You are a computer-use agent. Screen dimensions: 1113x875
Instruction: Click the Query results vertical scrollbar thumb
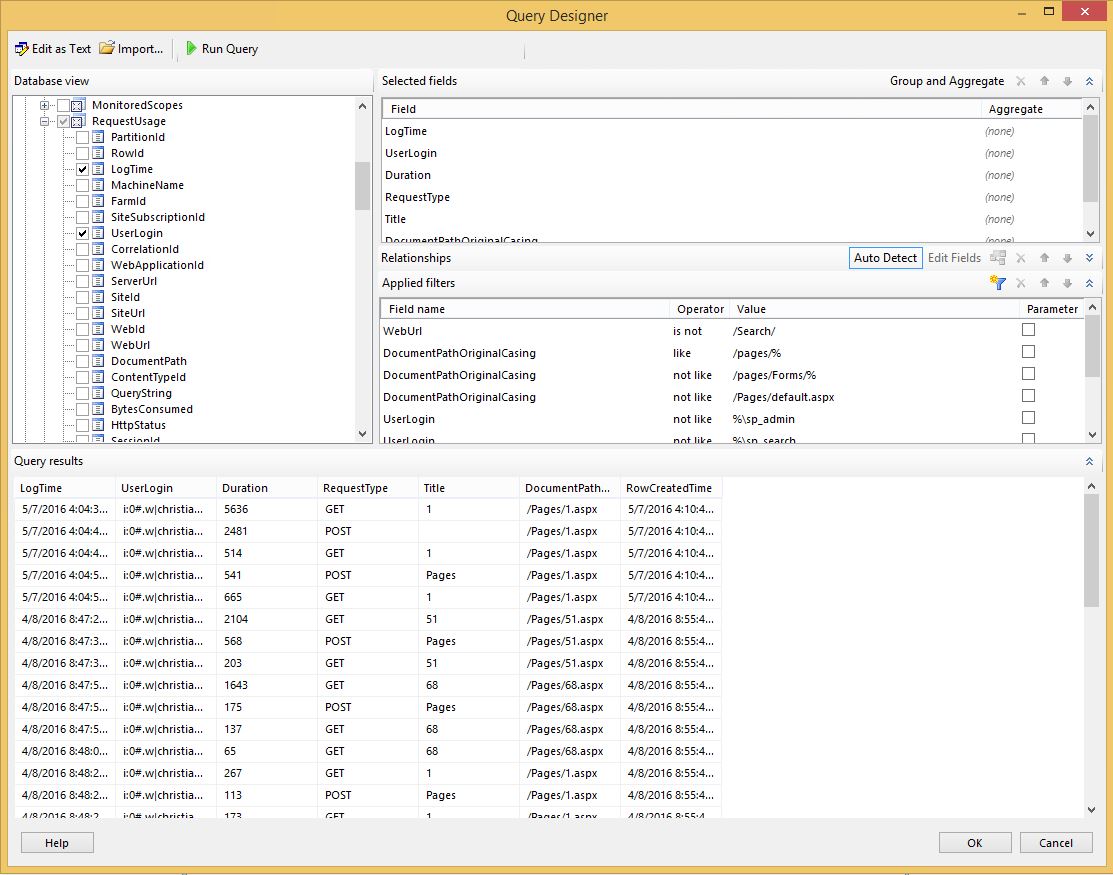click(x=1091, y=551)
